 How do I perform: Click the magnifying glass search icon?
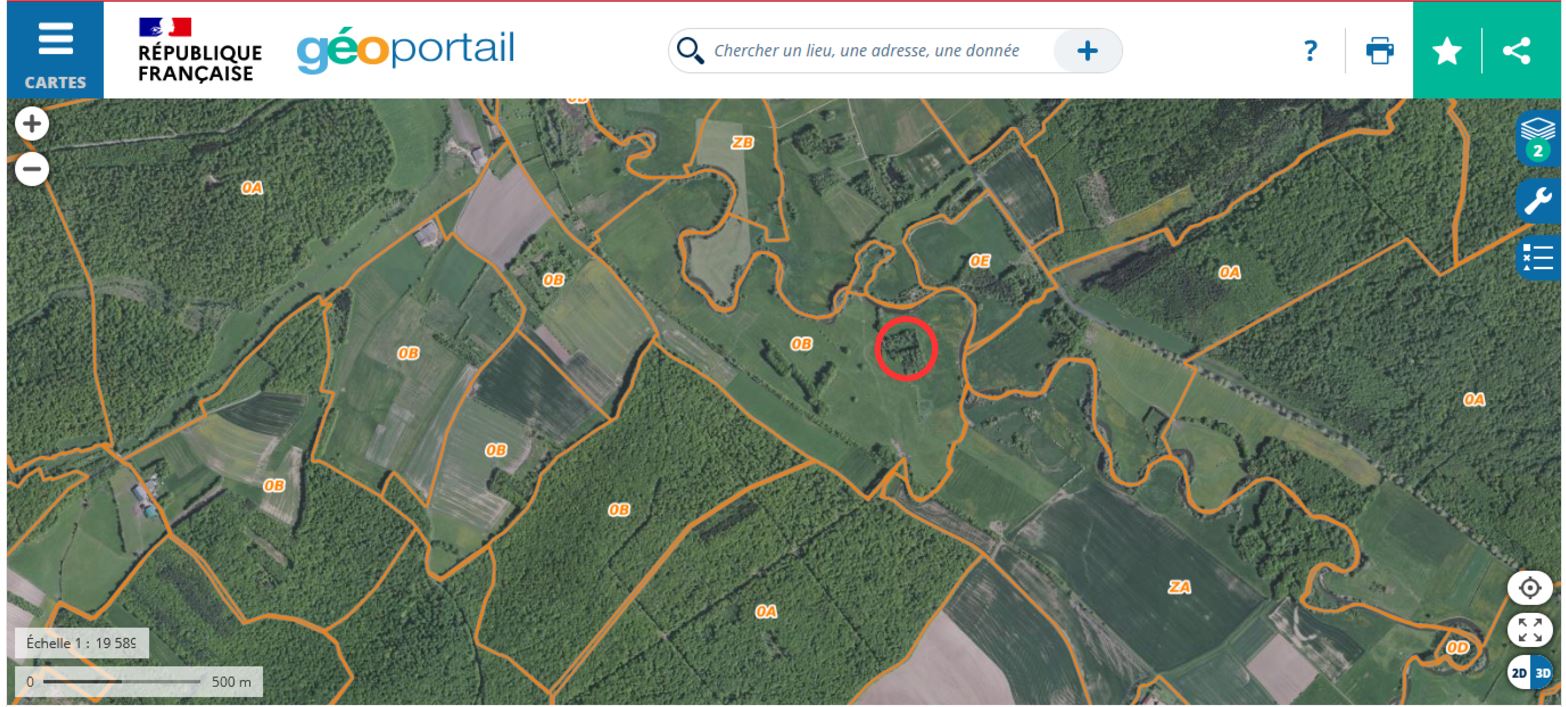(x=690, y=50)
